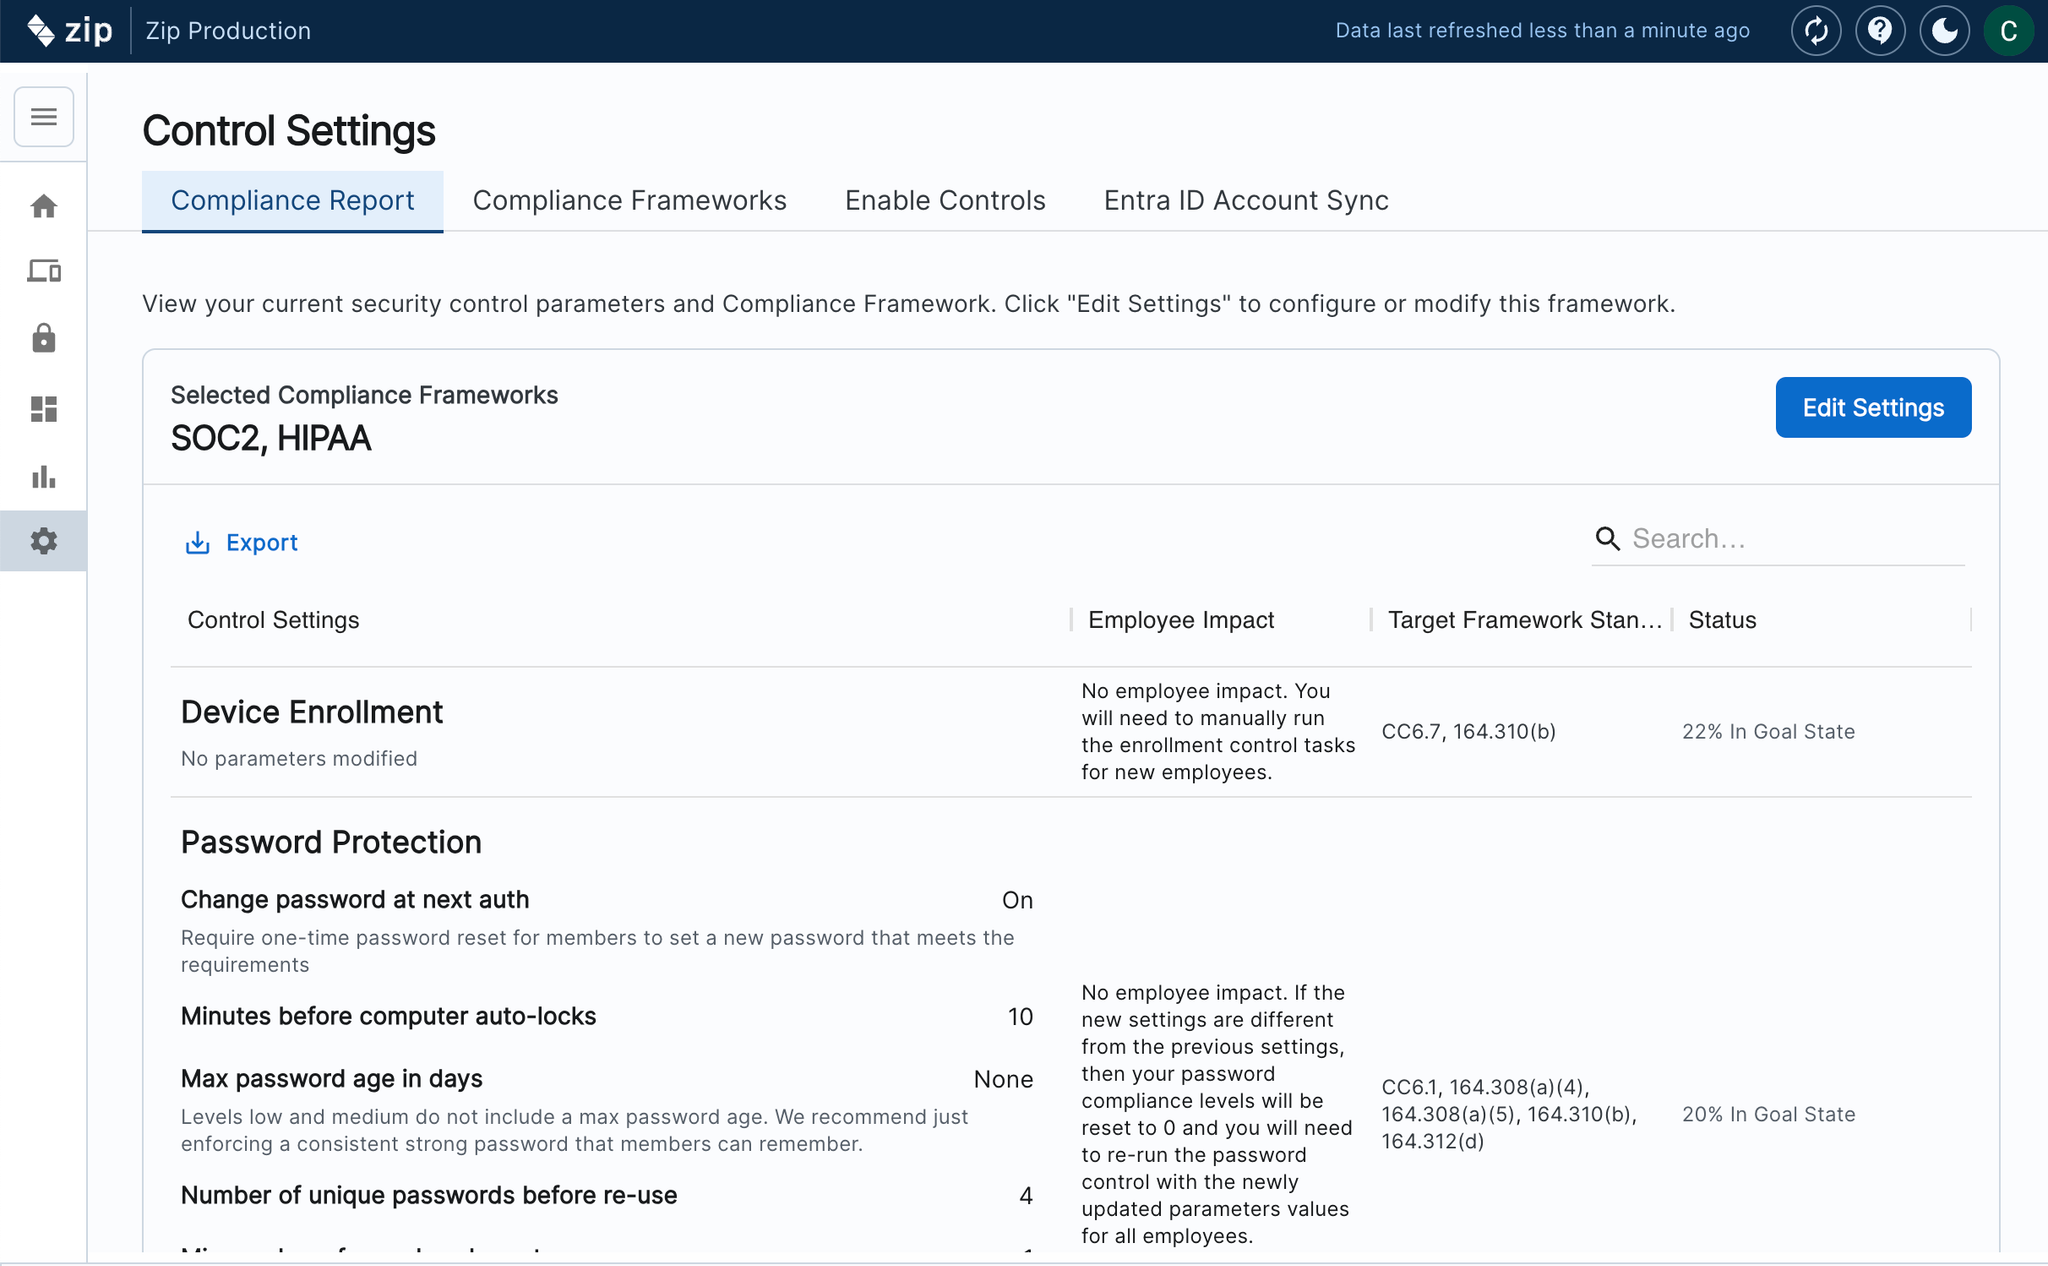Click the Target Framework Standard column header
Image resolution: width=2048 pixels, height=1266 pixels.
[1525, 620]
